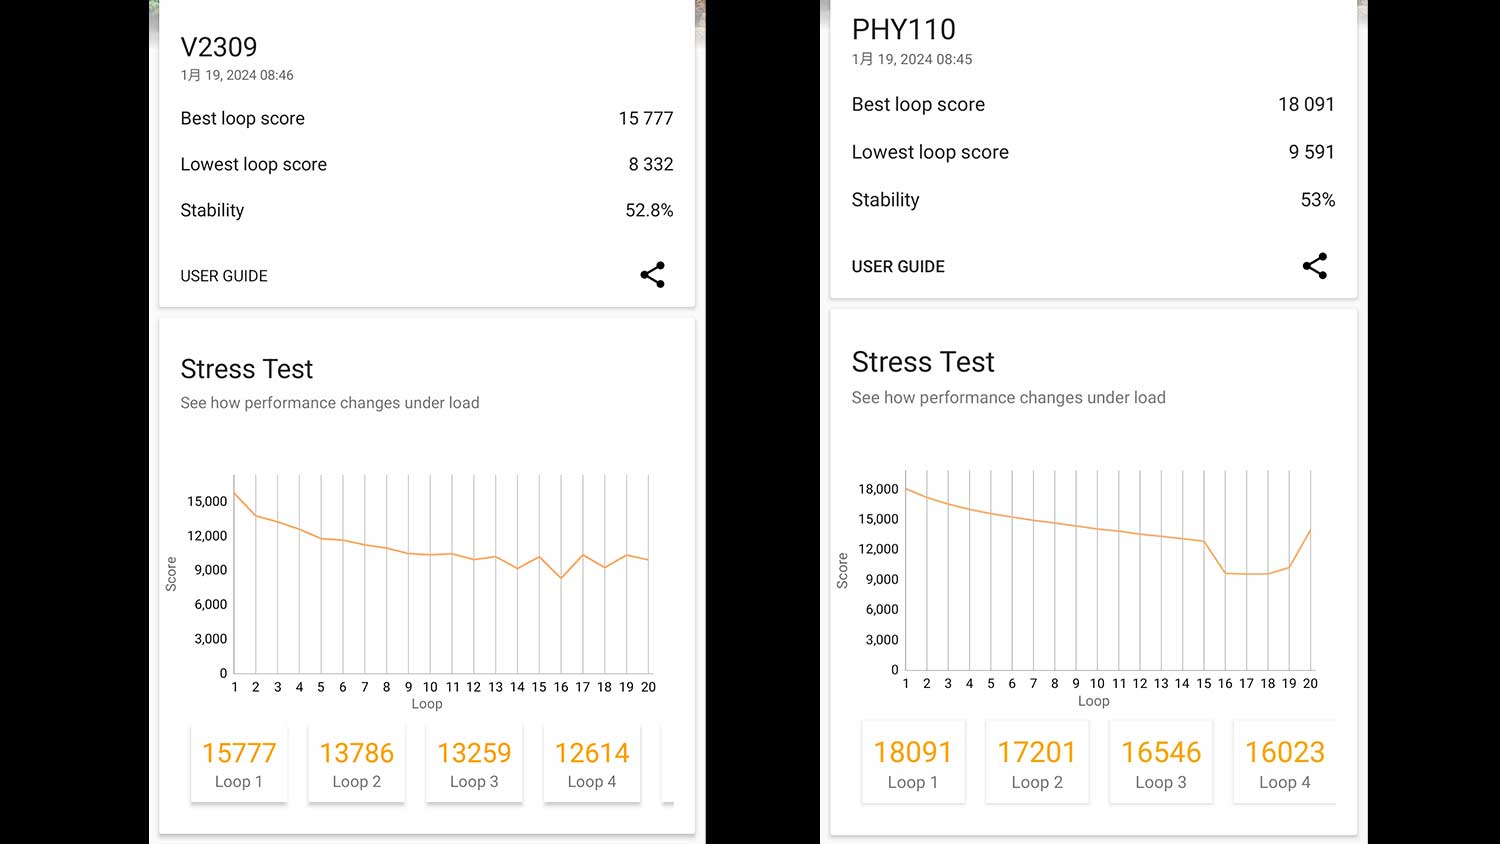Select Loop 4 score tile showing 16023

pyautogui.click(x=1284, y=763)
